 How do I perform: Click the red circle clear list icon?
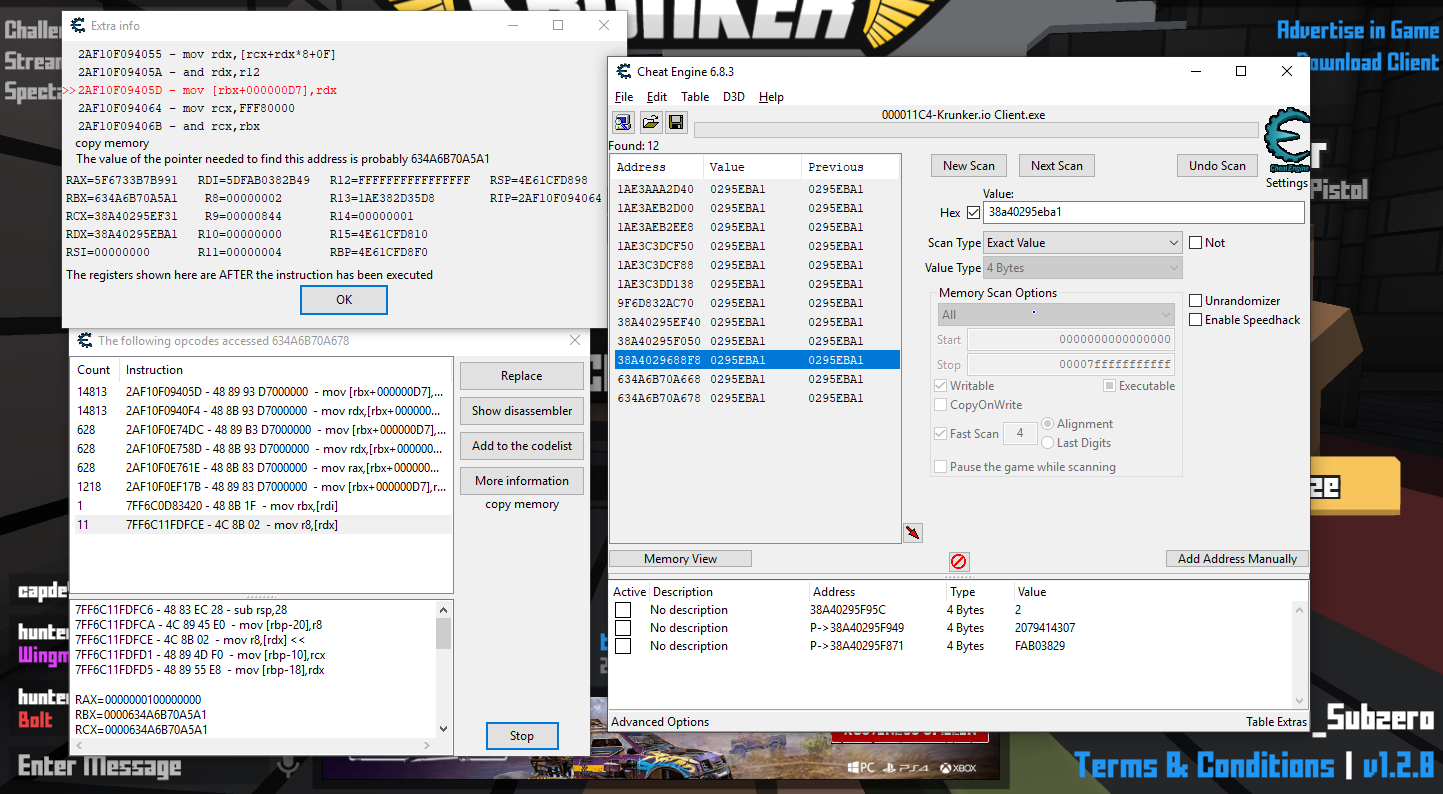(x=959, y=562)
